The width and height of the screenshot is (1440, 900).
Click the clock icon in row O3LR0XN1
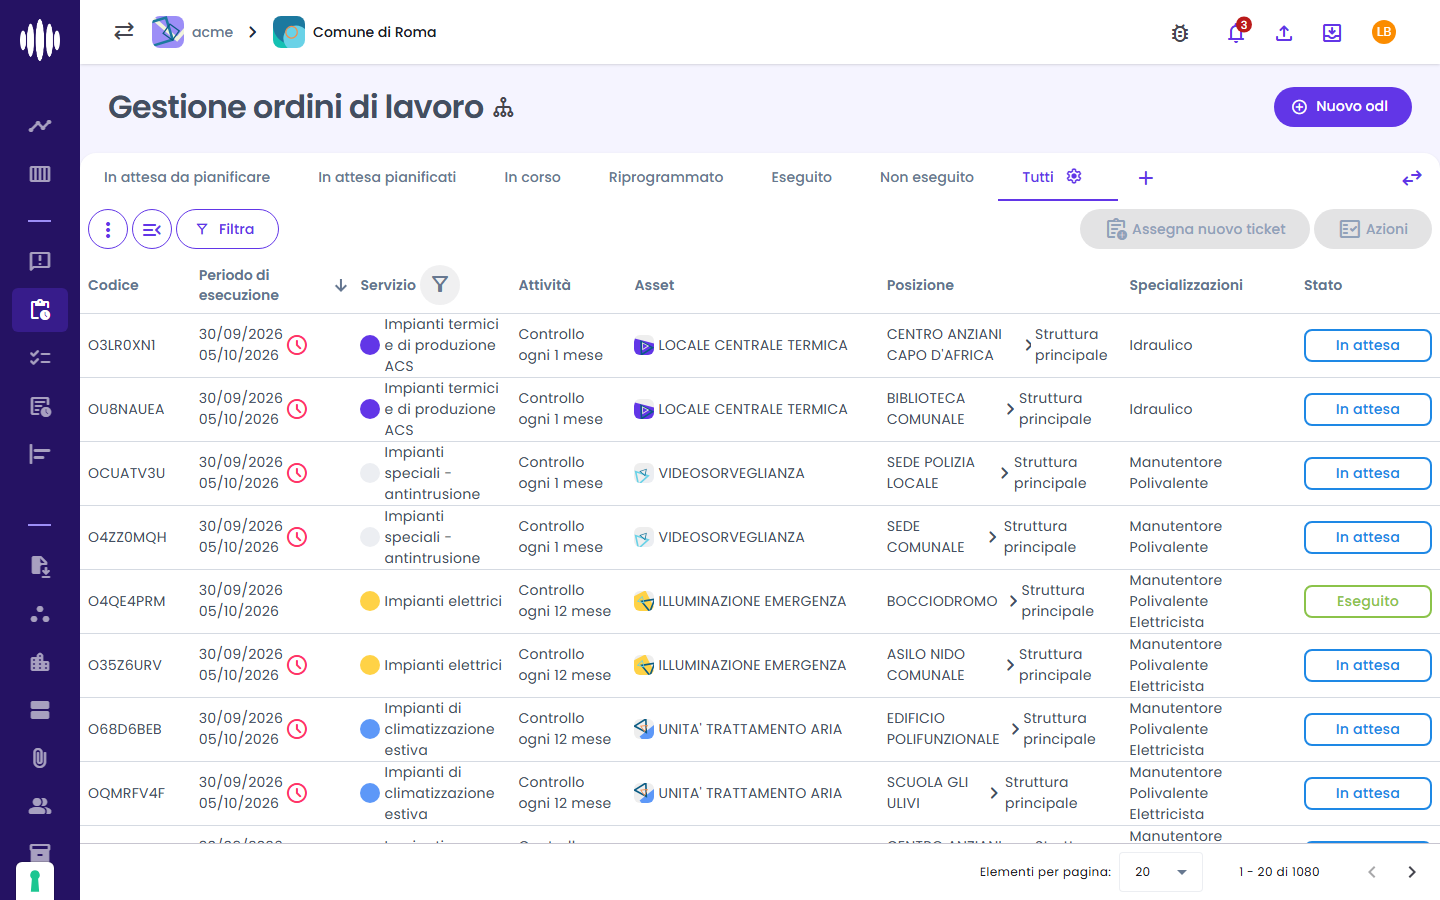click(297, 345)
